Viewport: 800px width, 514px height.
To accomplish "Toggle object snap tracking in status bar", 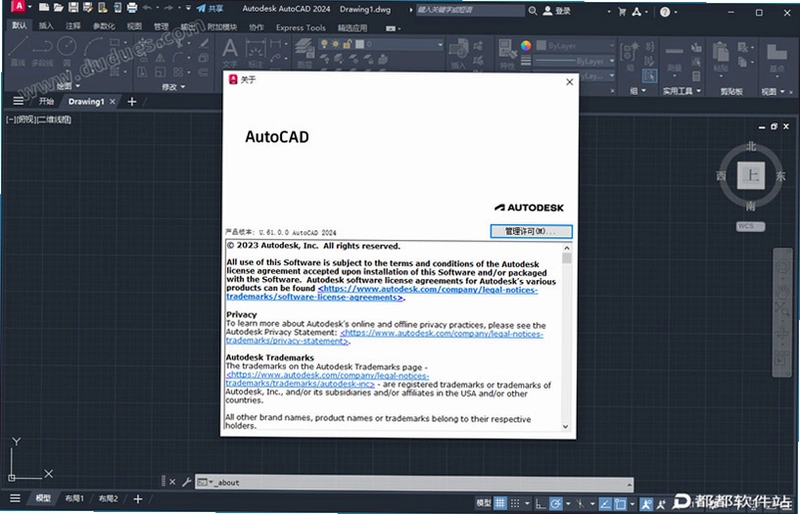I will point(605,504).
